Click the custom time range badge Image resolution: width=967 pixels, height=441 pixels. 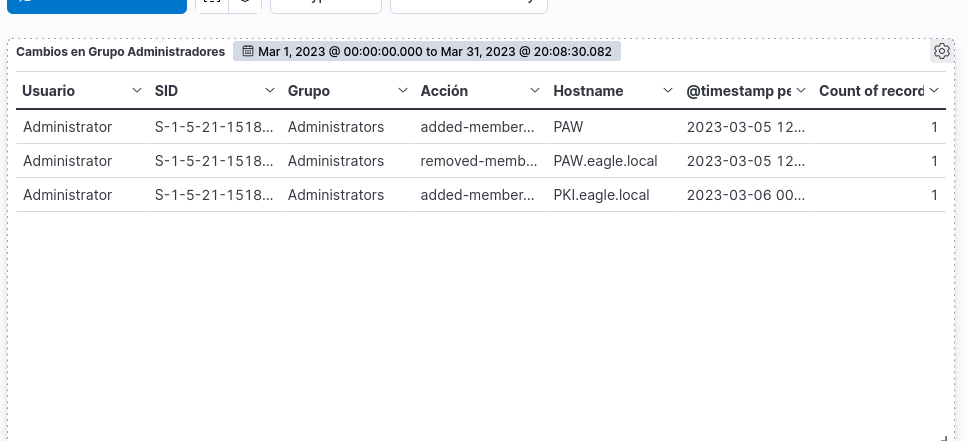[428, 51]
